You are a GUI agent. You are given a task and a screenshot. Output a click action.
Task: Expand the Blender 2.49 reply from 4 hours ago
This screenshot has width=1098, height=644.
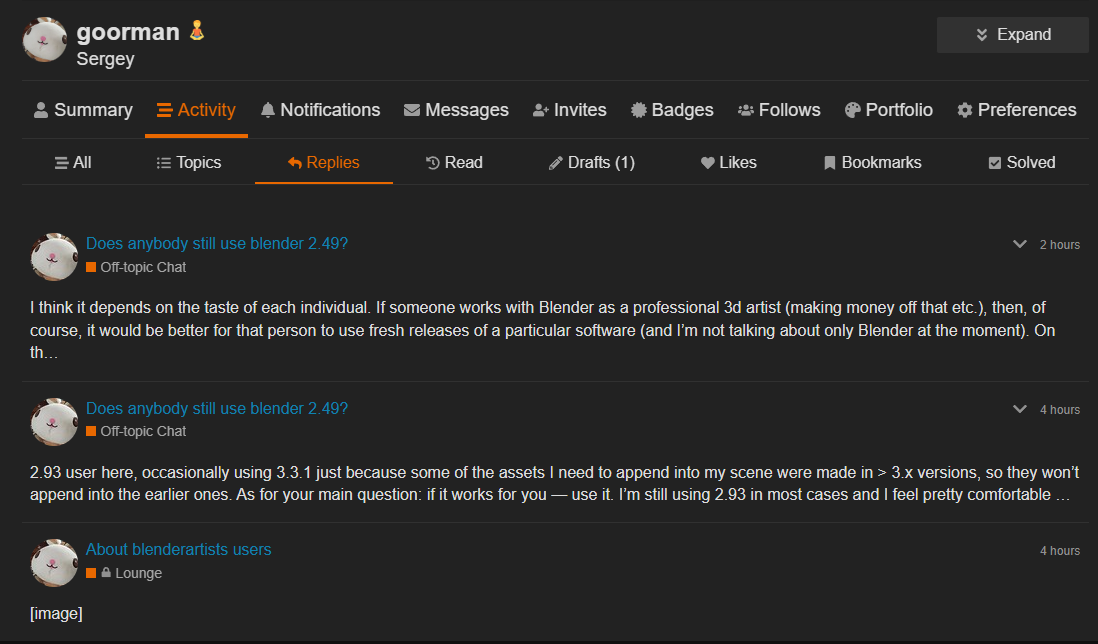pos(1020,410)
